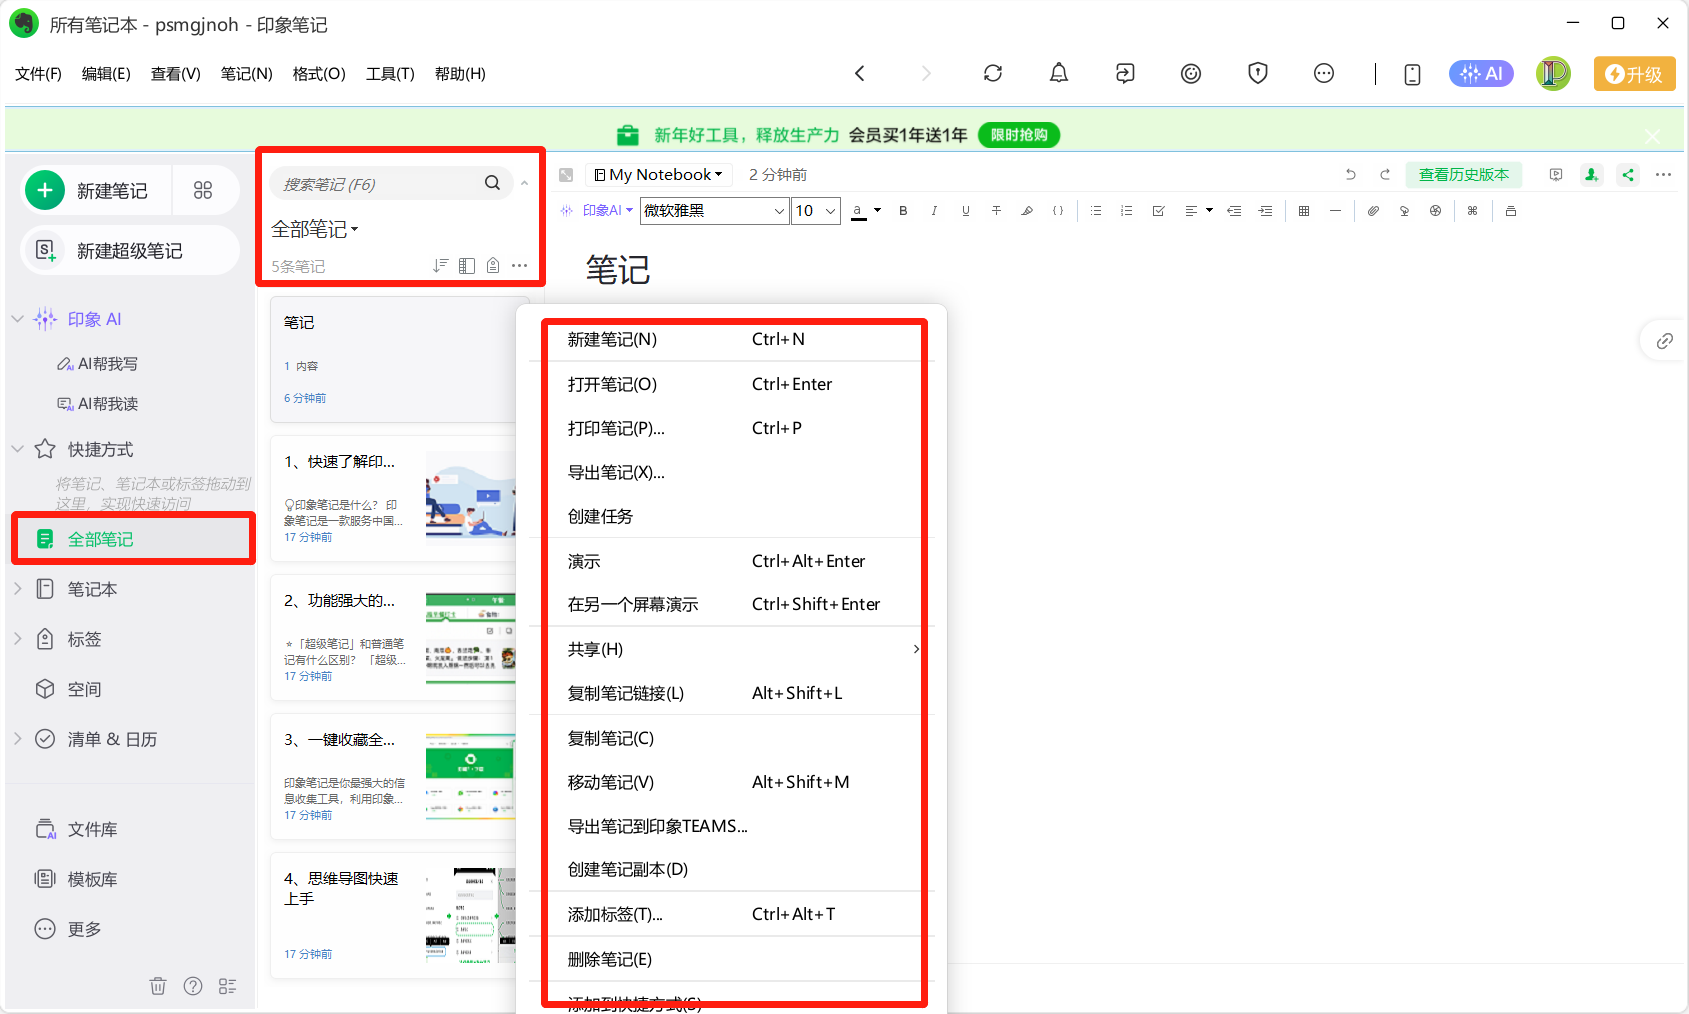Open the 文件(F) menu
1689x1014 pixels.
(39, 74)
